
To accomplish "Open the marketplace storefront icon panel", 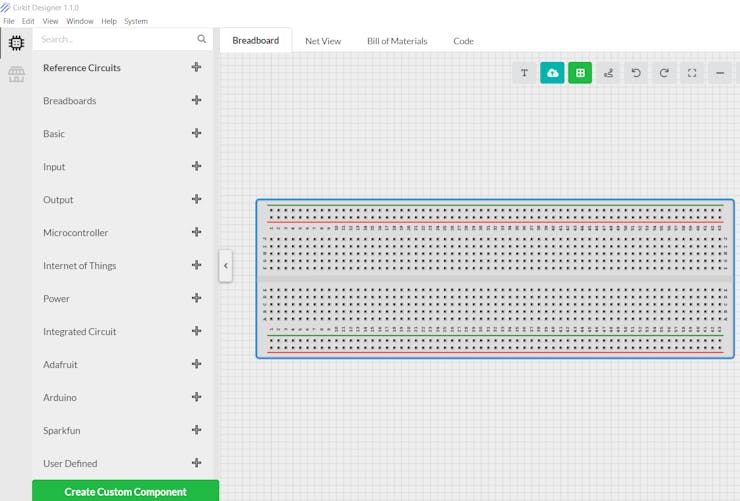I will click(16, 74).
